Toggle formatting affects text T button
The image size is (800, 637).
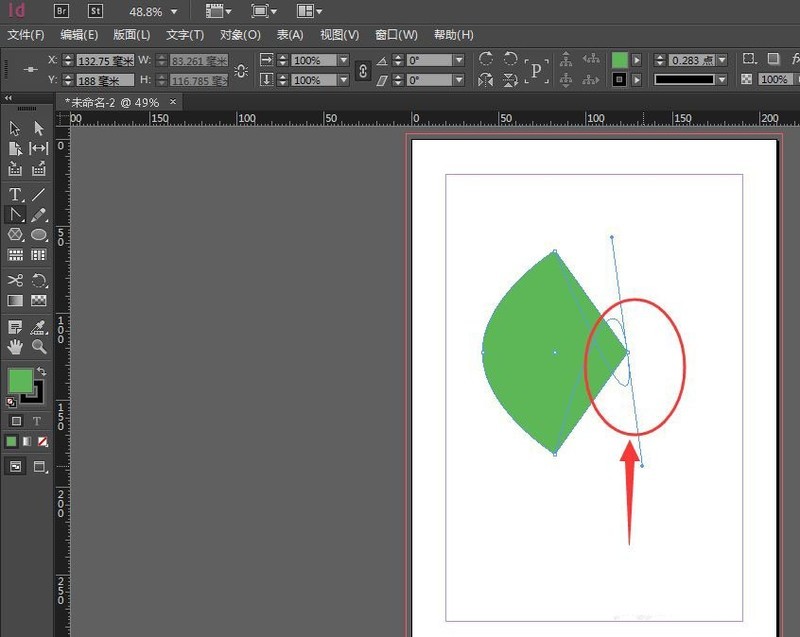pyautogui.click(x=37, y=421)
